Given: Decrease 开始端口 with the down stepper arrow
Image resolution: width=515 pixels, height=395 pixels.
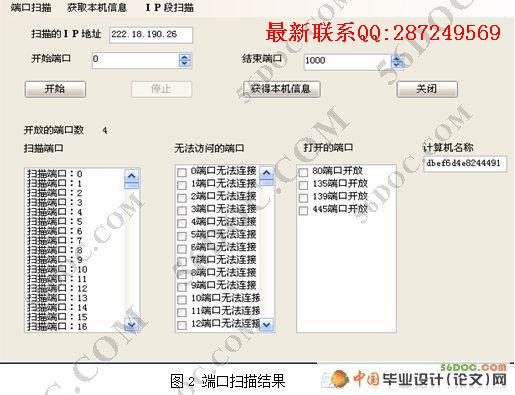Looking at the screenshot, I should click(x=185, y=64).
